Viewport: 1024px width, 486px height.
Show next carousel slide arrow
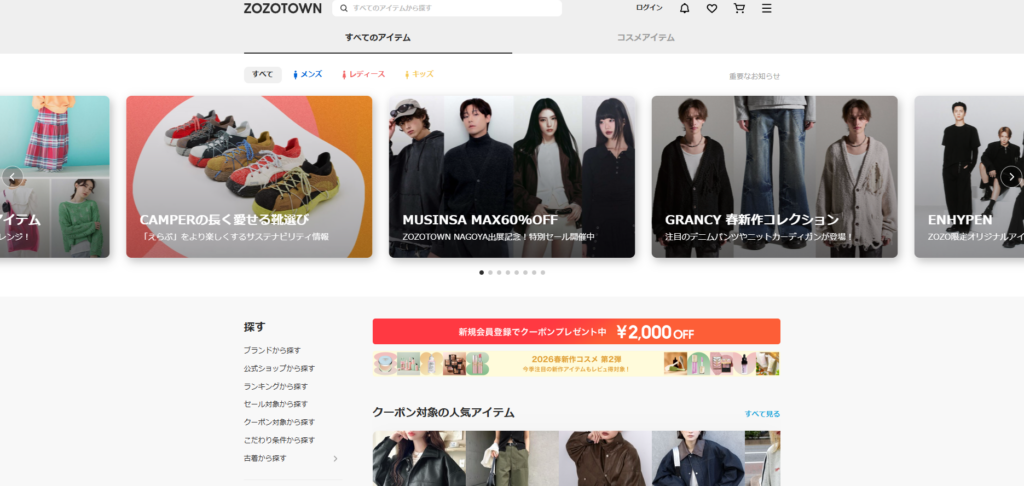pos(1011,176)
